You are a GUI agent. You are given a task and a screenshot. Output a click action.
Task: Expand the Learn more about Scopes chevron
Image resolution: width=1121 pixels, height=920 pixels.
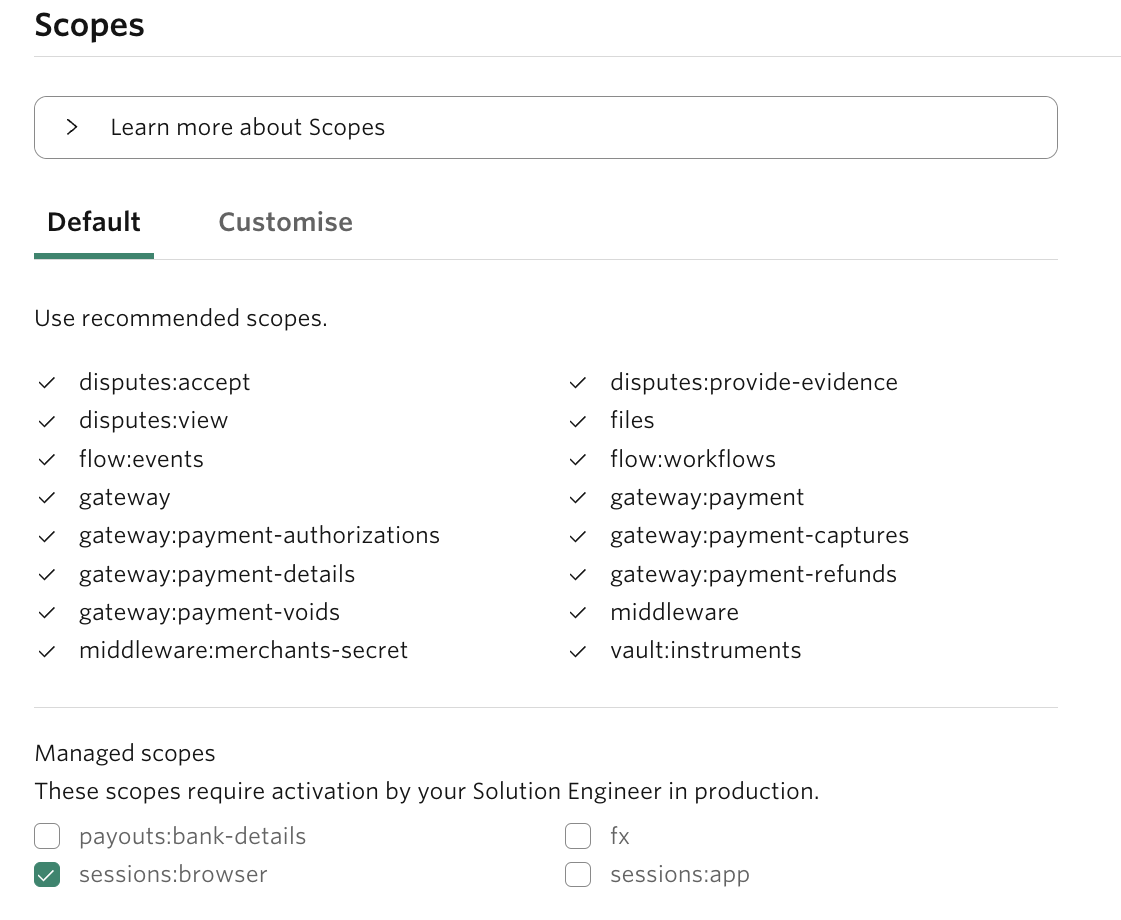click(x=72, y=127)
